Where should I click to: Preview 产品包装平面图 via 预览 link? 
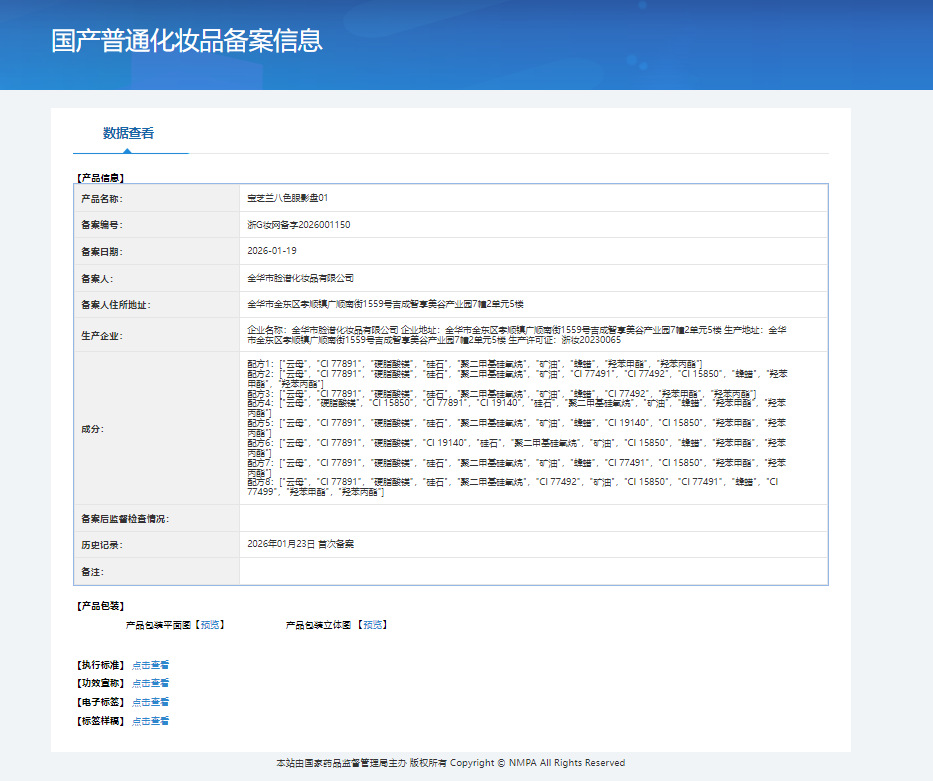point(210,625)
